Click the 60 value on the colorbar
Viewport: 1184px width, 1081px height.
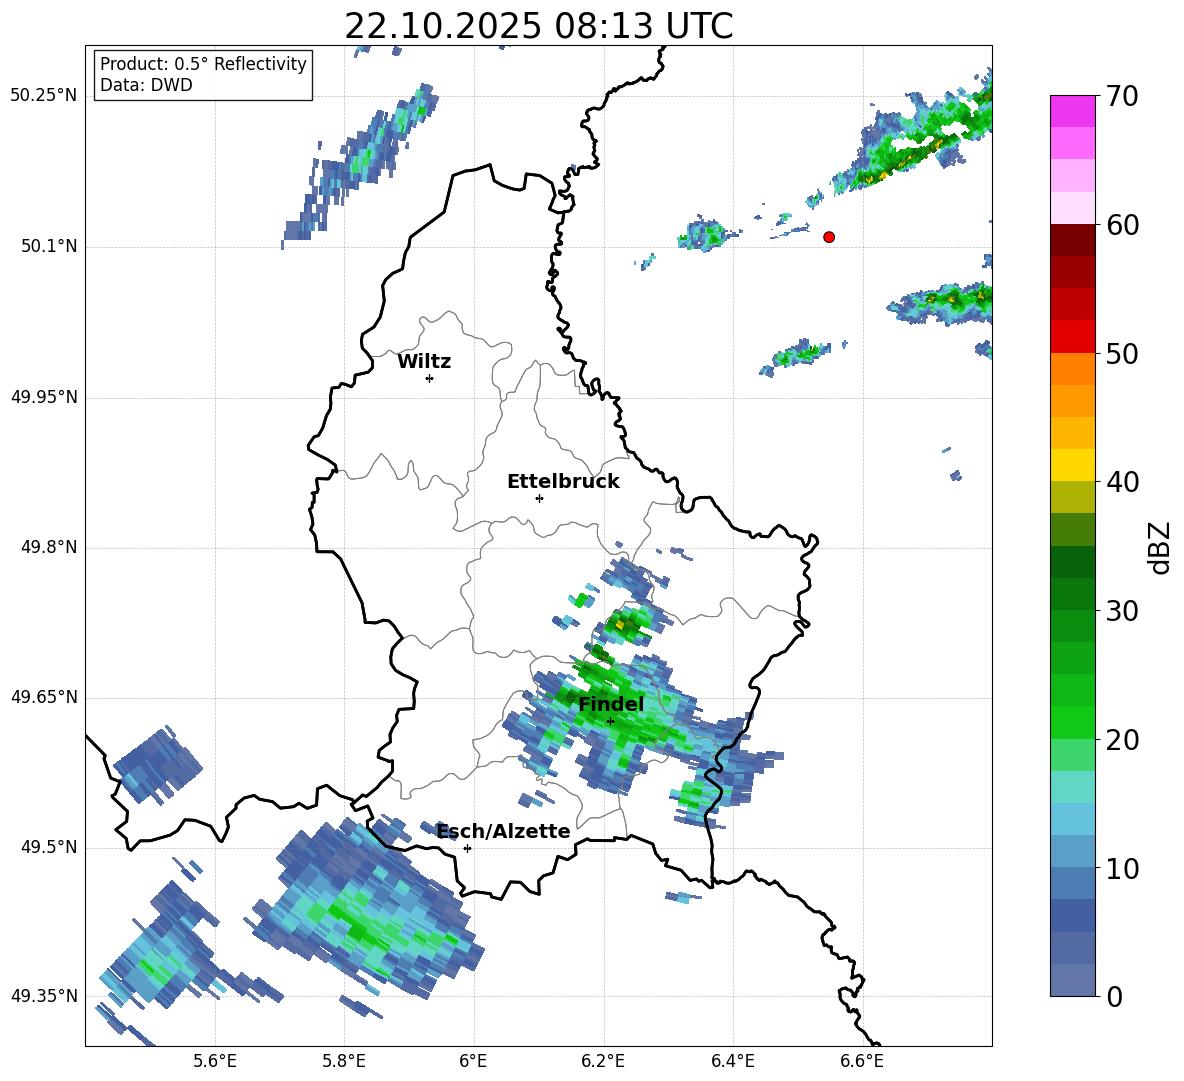[1122, 225]
